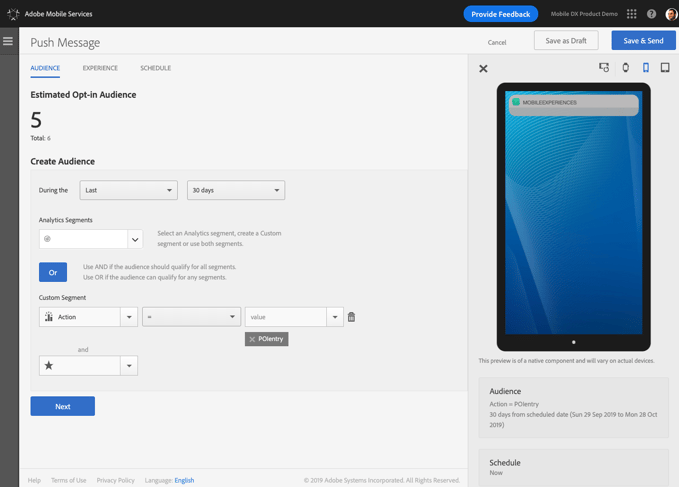Click the Action metric bar chart icon
Screen dimensions: 679x487
[x=49, y=317]
